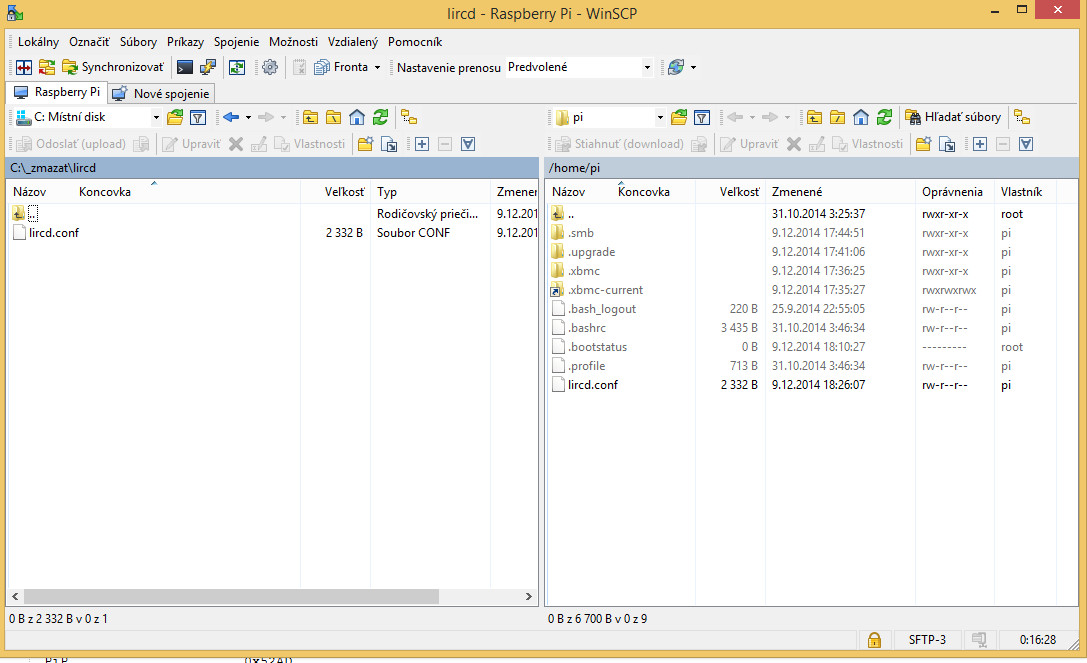Open the Lokálny menu

tap(38, 42)
